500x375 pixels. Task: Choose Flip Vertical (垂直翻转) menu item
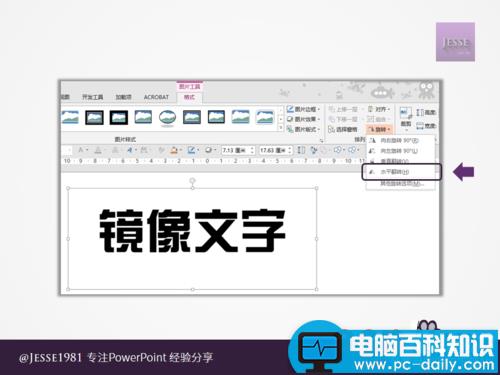[x=400, y=161]
